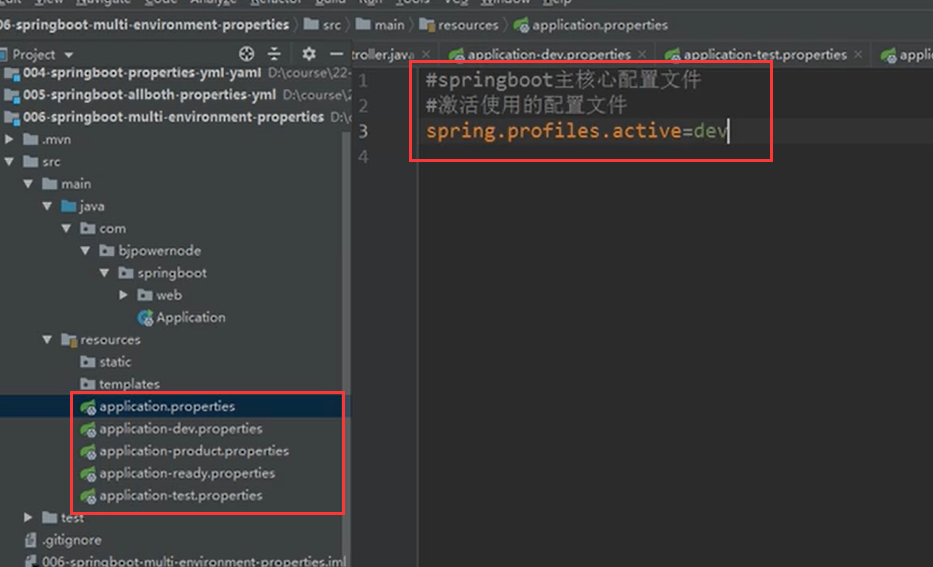The image size is (933, 567).
Task: Click line number 2 in gutter
Action: 363,106
